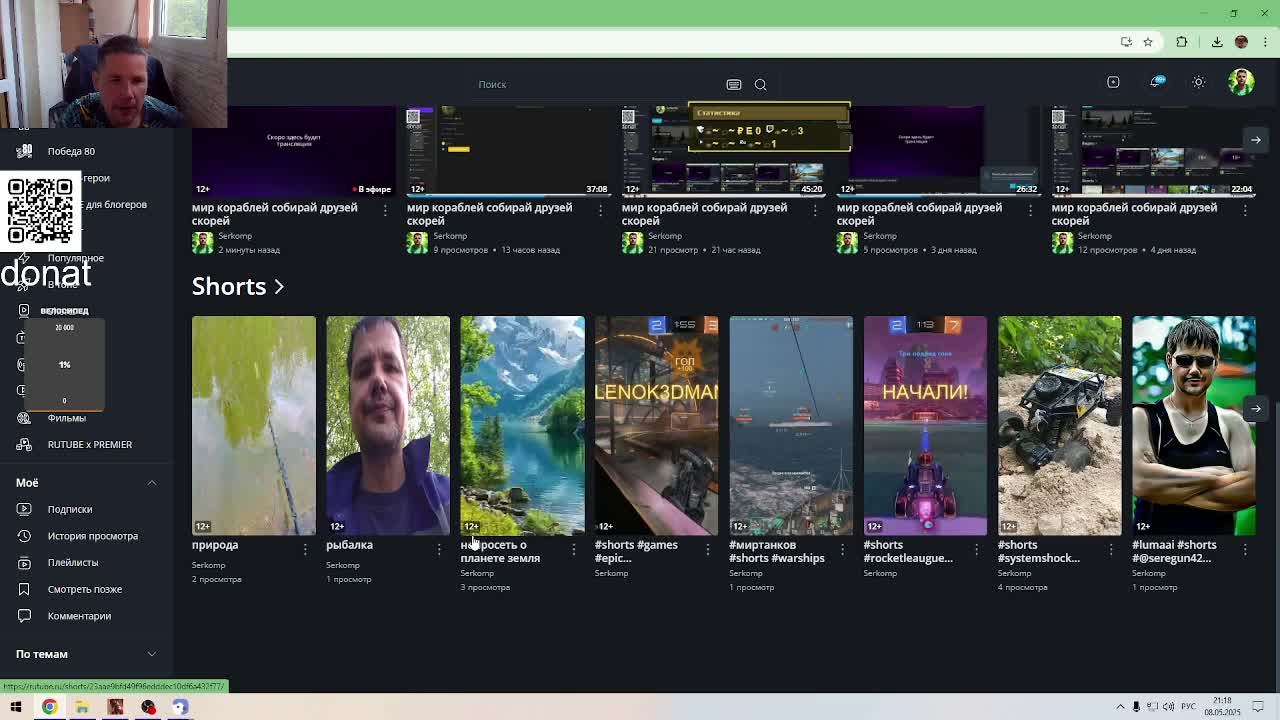Open the toy buggy on sand short thumbnail
Viewport: 1280px width, 720px height.
click(x=1060, y=426)
